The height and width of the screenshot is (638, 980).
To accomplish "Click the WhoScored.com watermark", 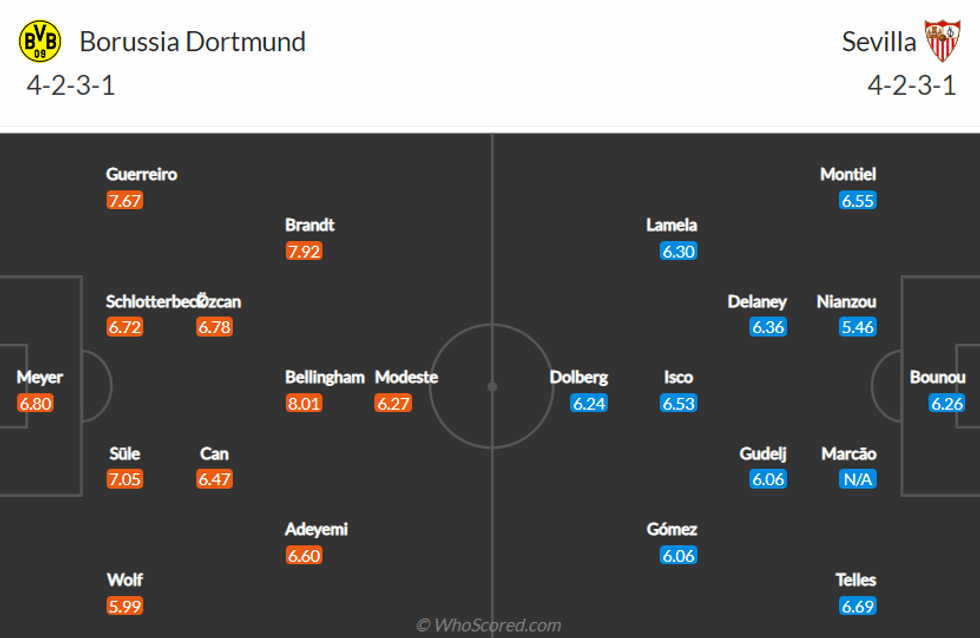I will point(489,625).
